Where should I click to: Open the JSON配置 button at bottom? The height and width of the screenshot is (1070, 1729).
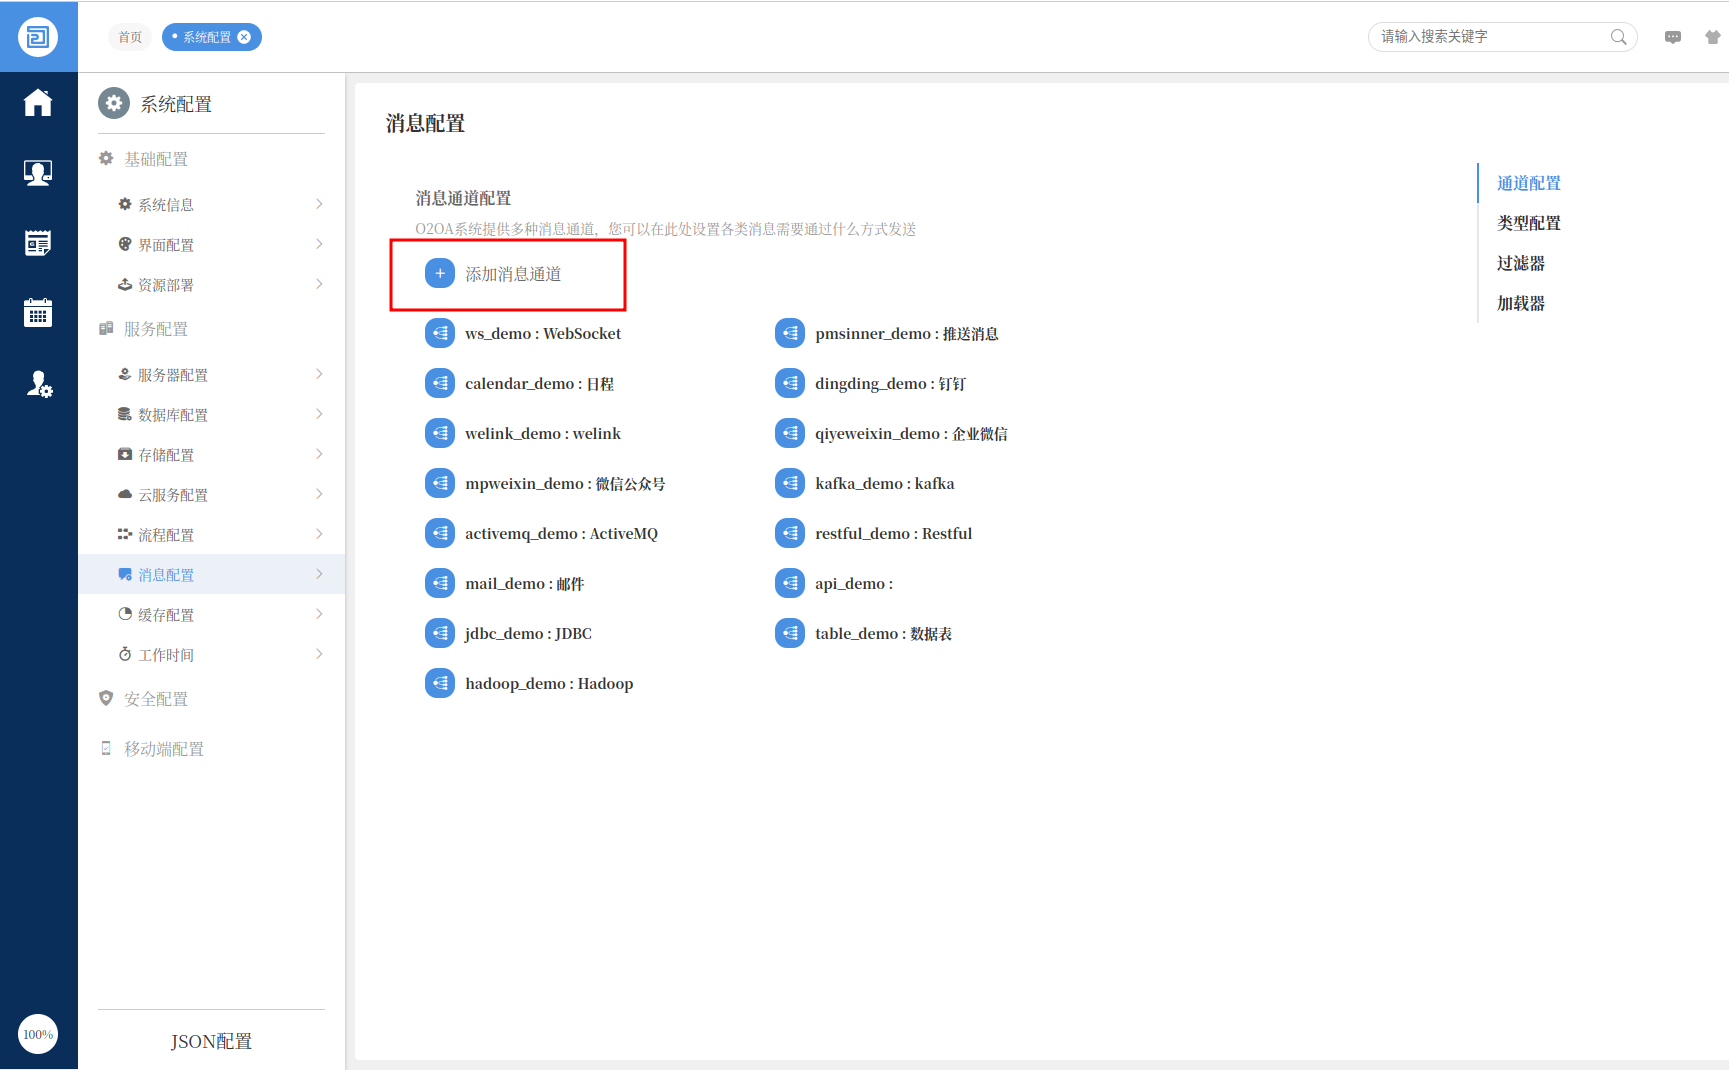click(211, 1041)
